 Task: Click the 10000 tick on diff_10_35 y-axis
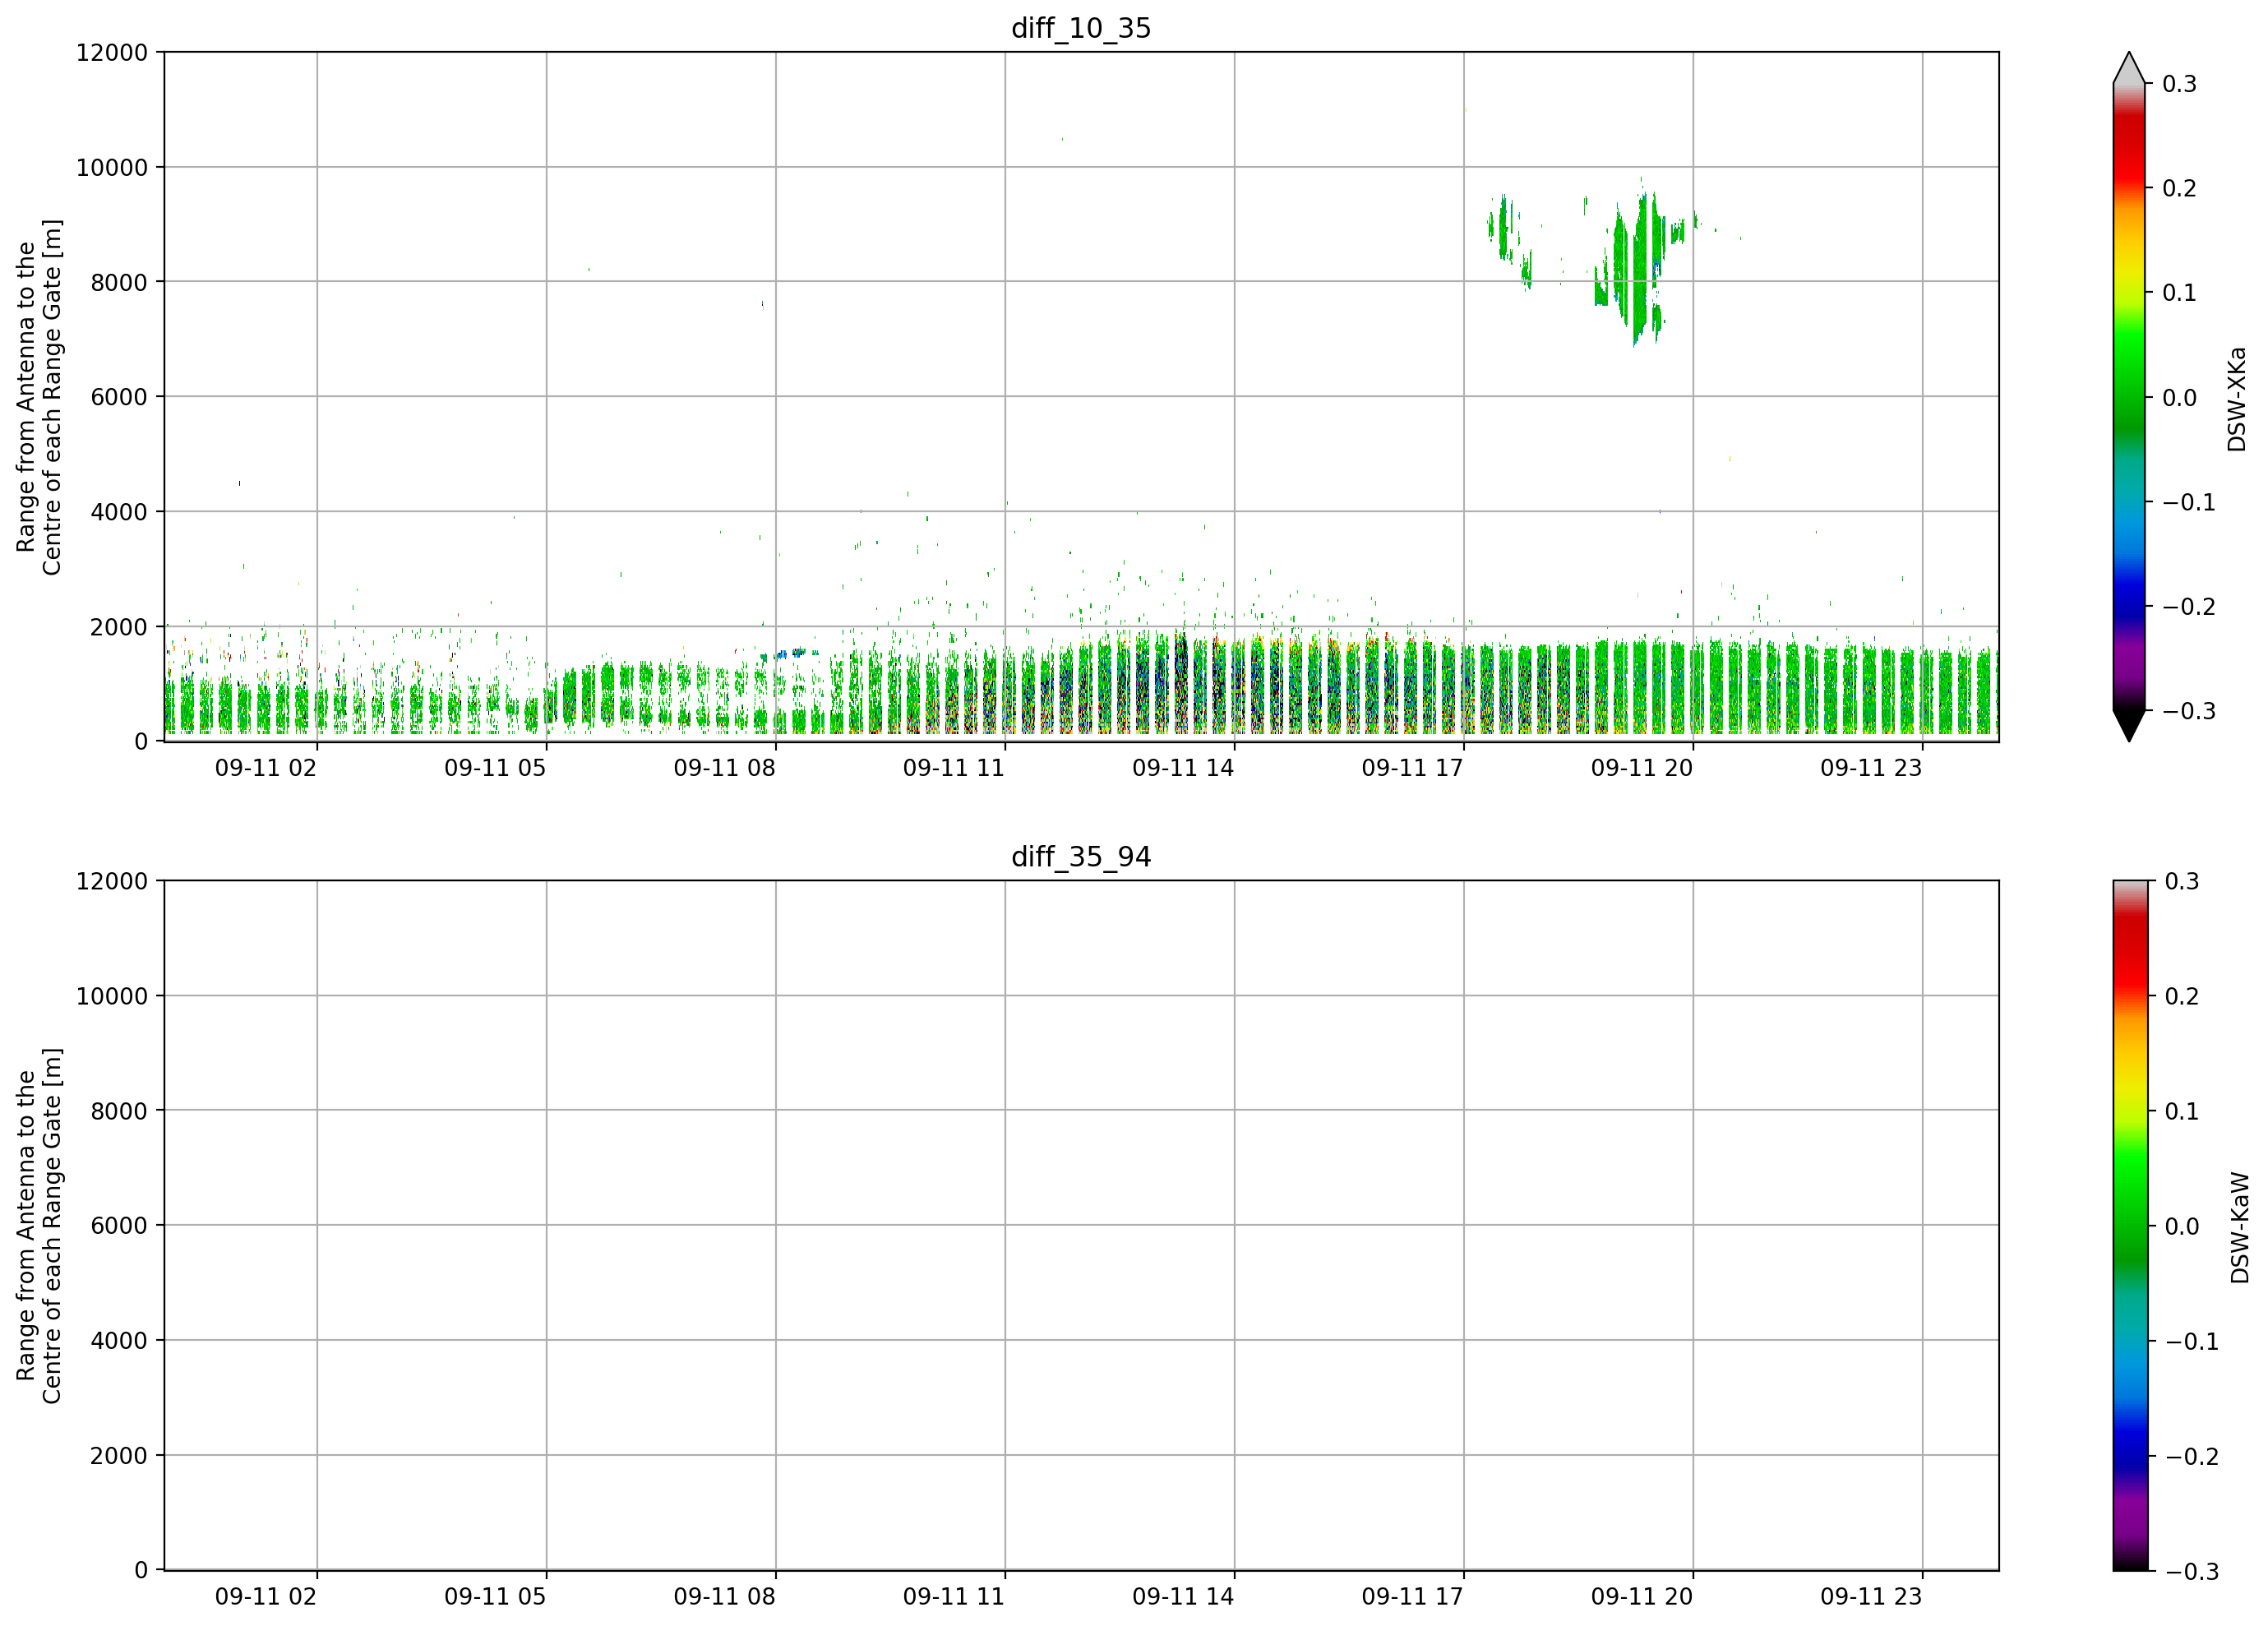(x=112, y=167)
